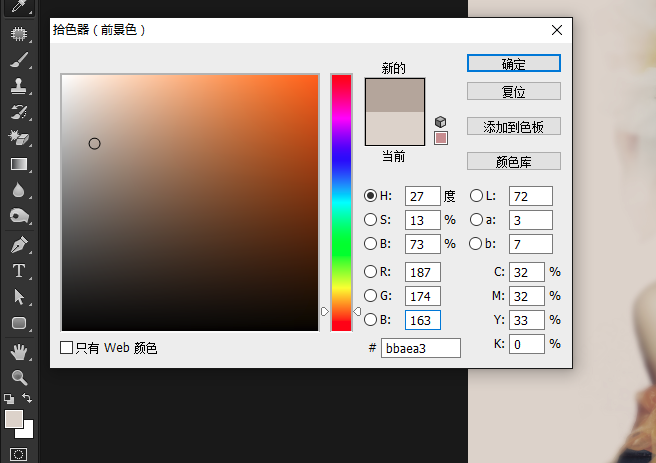The height and width of the screenshot is (463, 656).
Task: Select the Brush tool
Action: tap(19, 60)
